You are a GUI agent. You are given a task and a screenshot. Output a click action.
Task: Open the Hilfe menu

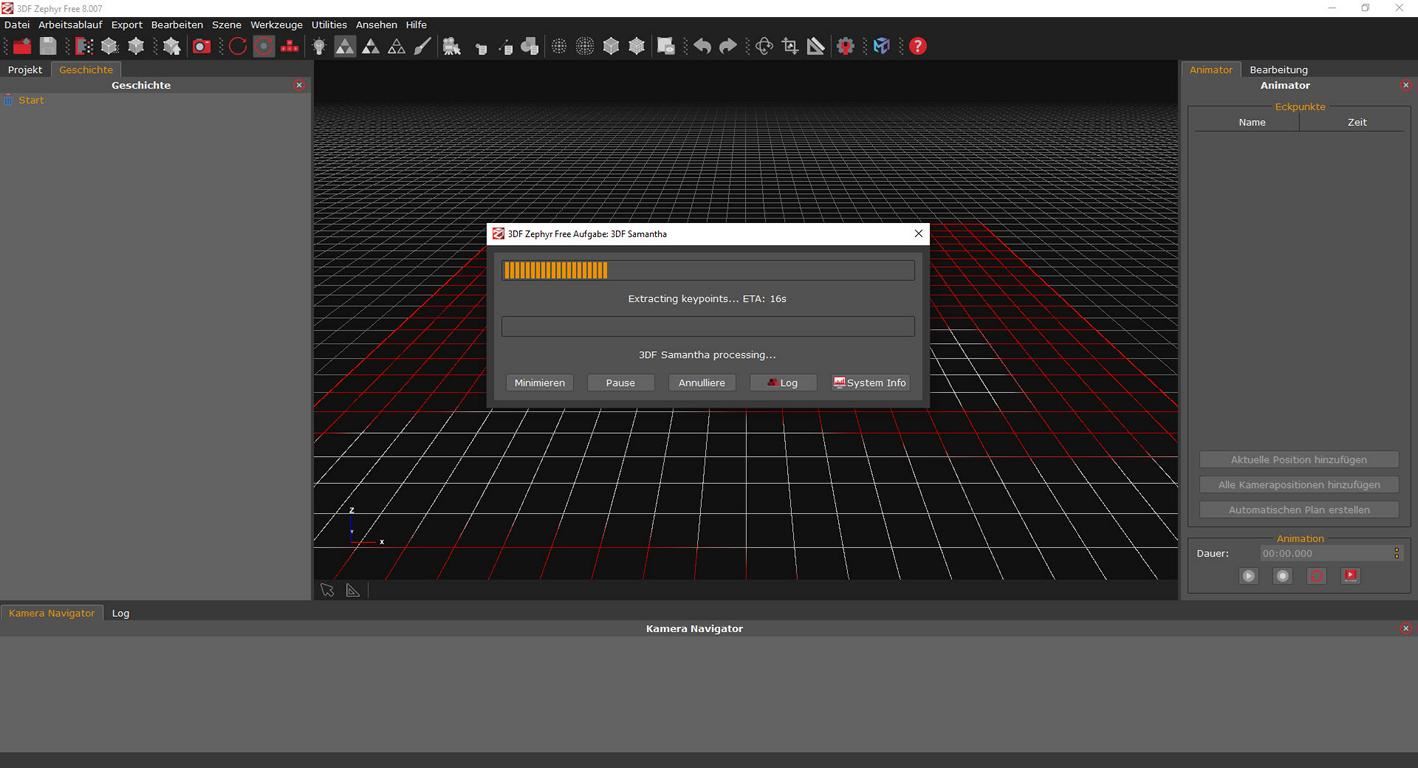point(416,25)
